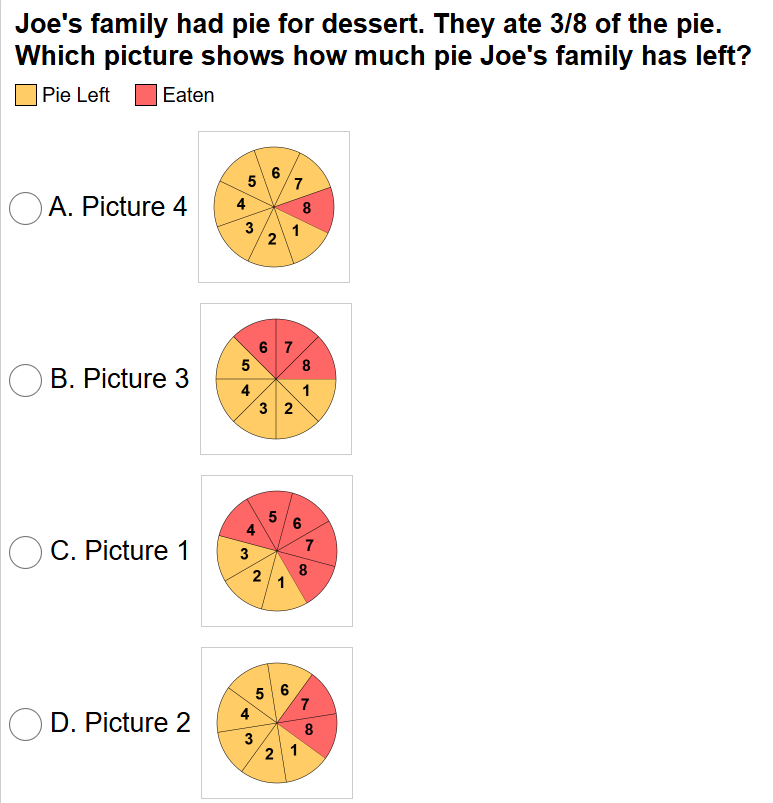Click the "Eaten" legend text
773x803 pixels.
[x=188, y=96]
